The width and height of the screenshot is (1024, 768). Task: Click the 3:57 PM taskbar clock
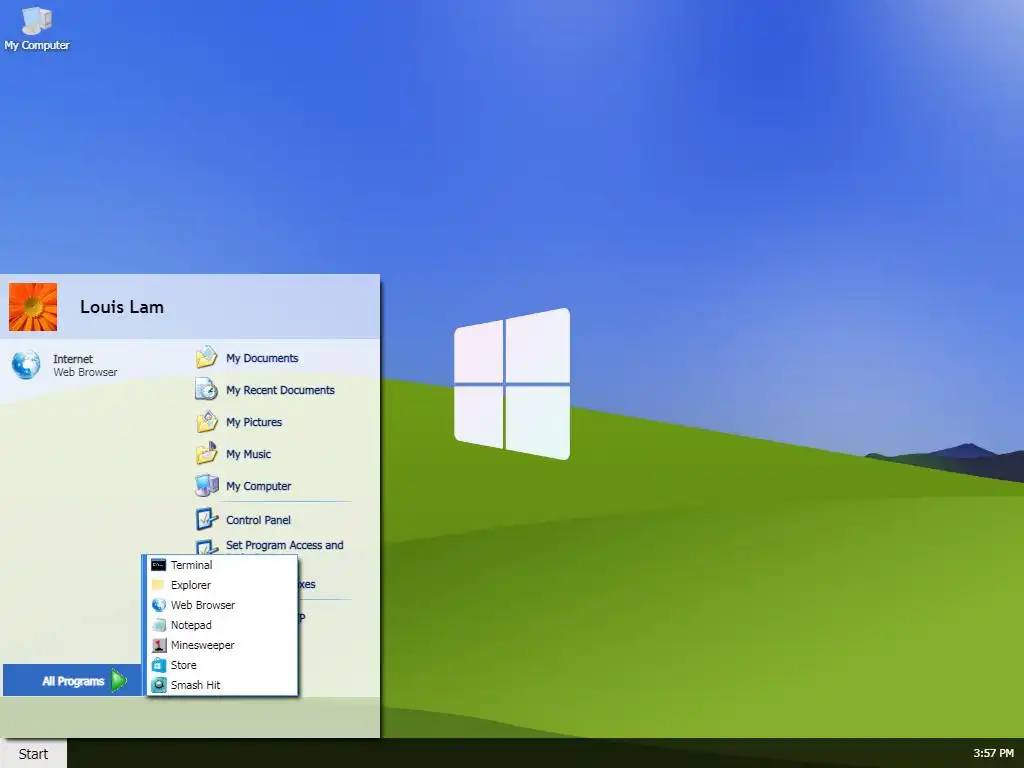click(x=993, y=753)
